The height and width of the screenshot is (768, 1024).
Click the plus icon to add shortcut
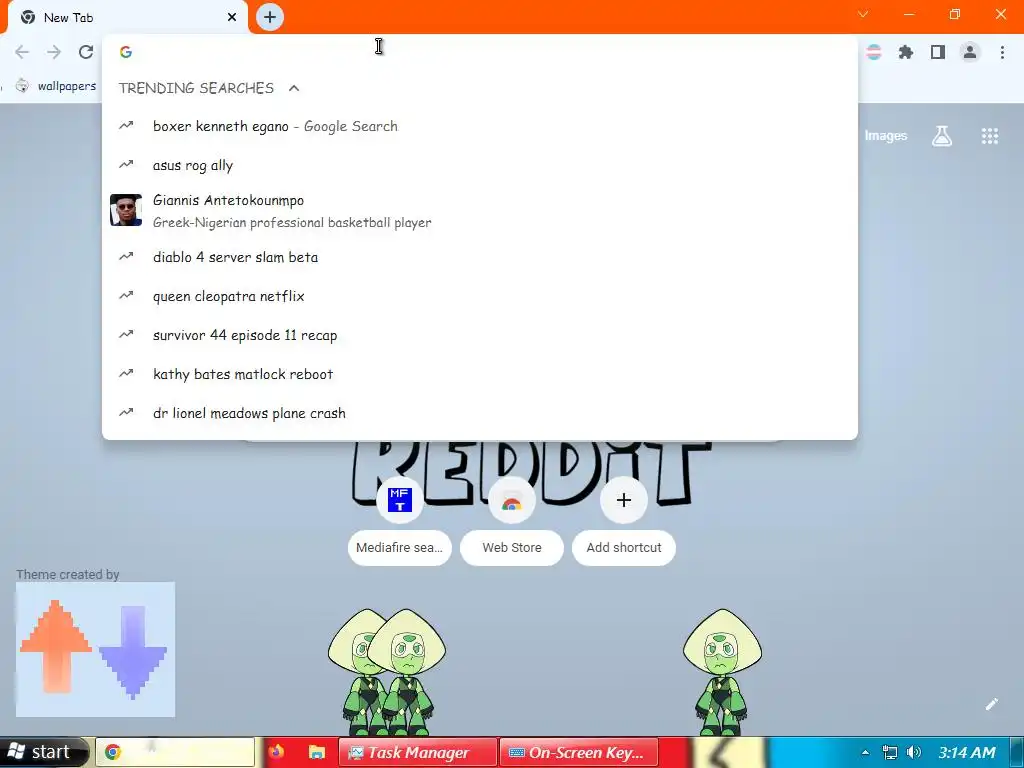[x=624, y=500]
